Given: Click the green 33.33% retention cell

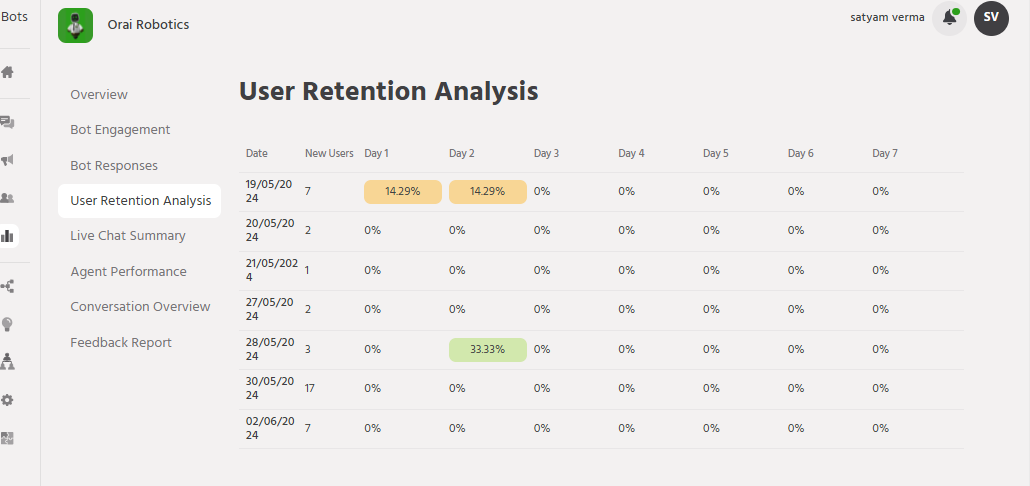Looking at the screenshot, I should click(x=487, y=349).
